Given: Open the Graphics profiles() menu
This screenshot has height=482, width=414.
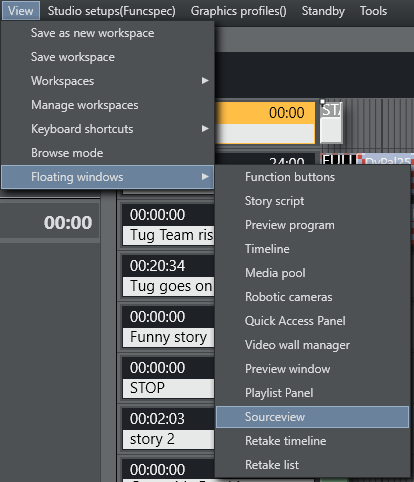Looking at the screenshot, I should (238, 11).
